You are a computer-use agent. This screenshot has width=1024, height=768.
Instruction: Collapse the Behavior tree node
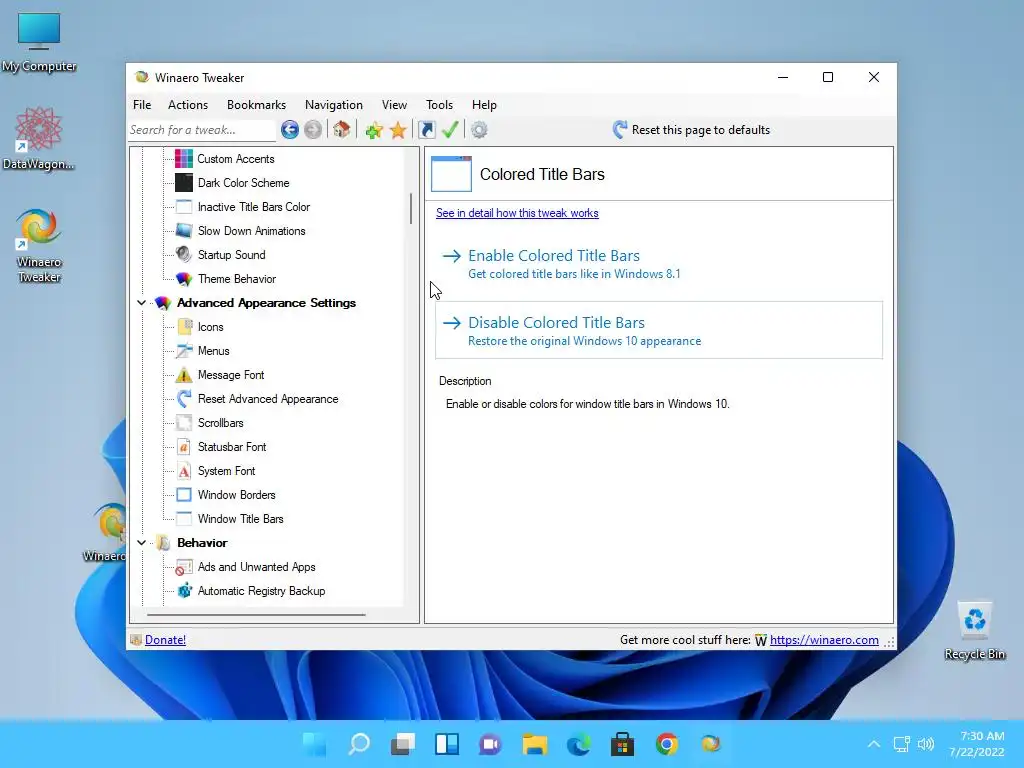(141, 542)
